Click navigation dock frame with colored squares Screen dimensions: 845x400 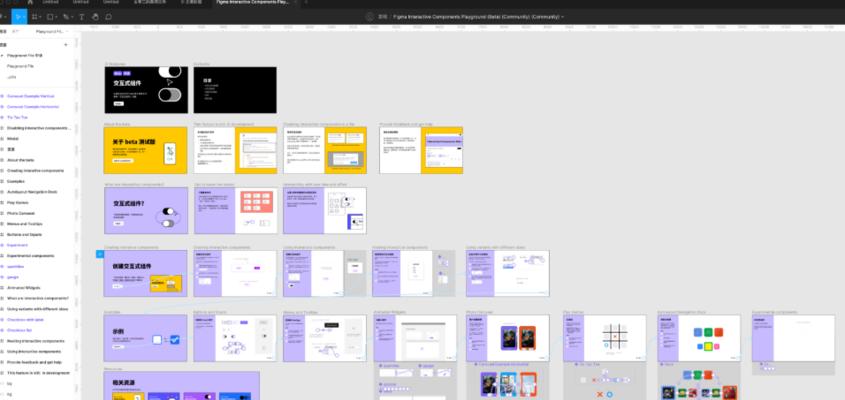coord(699,338)
